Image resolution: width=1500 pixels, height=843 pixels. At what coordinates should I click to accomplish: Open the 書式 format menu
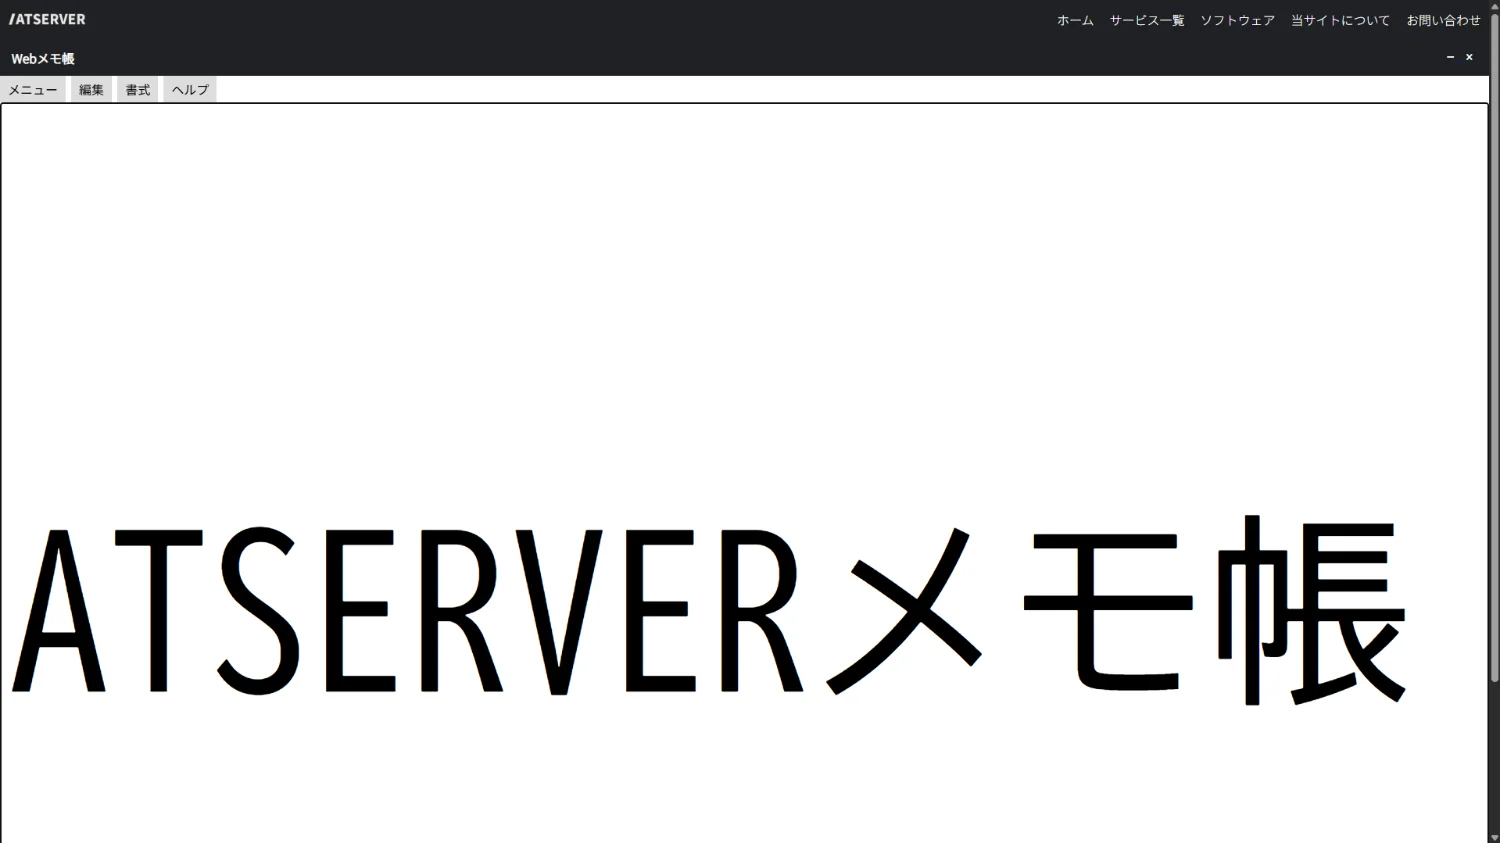point(138,90)
